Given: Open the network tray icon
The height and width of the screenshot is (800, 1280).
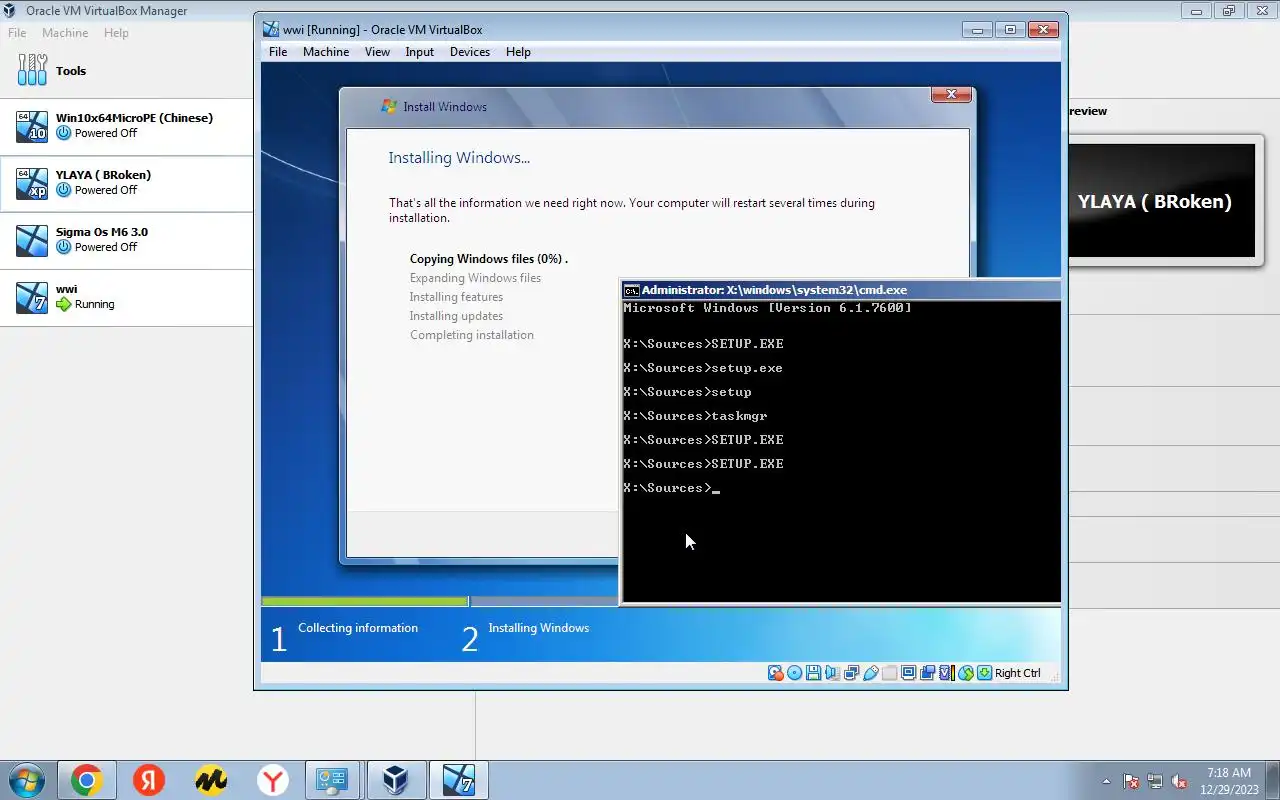Looking at the screenshot, I should (1155, 781).
